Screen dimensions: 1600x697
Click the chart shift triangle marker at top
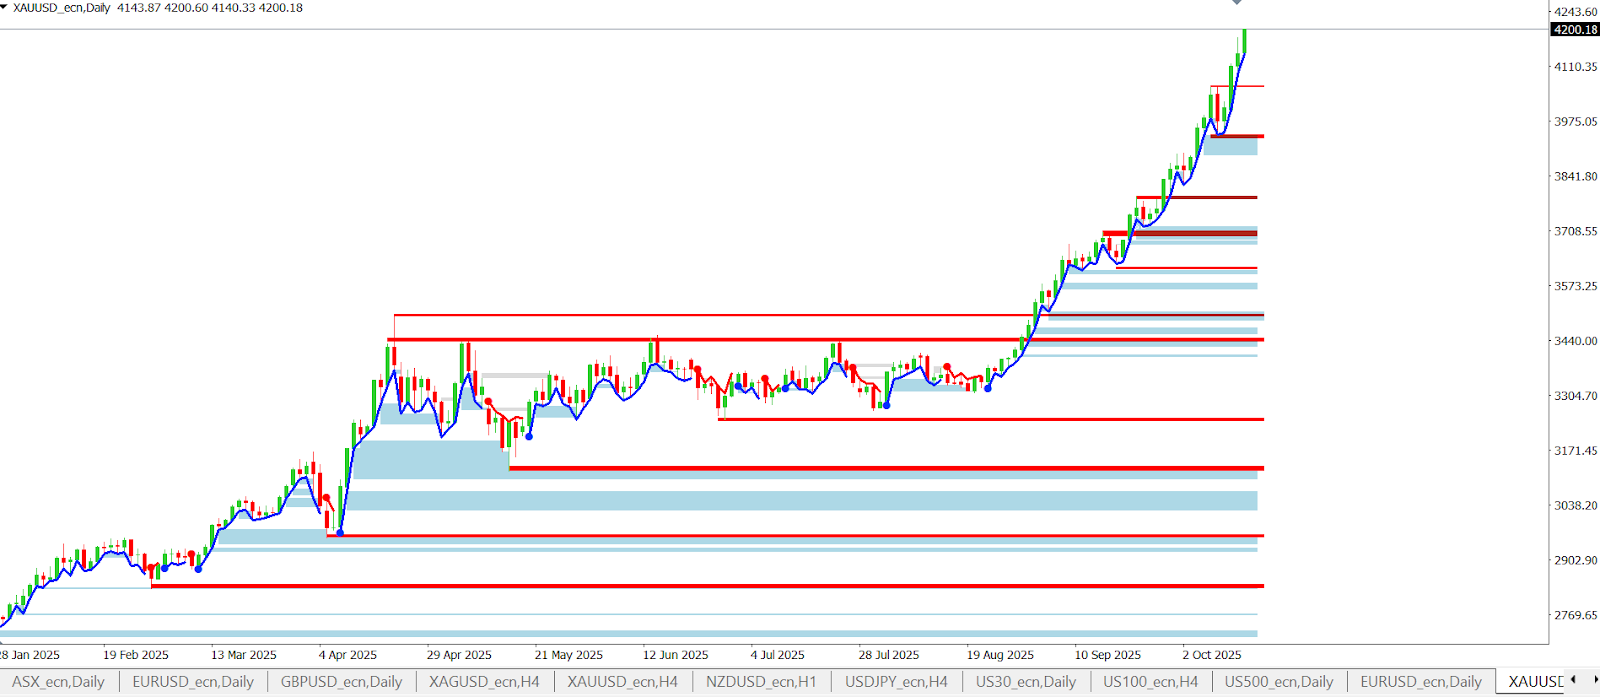pyautogui.click(x=1237, y=3)
